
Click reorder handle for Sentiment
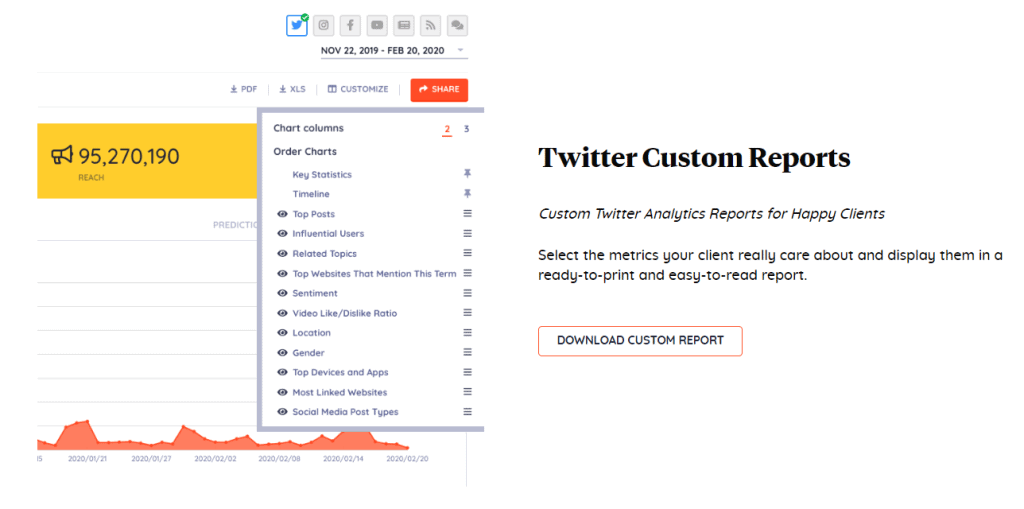[468, 293]
